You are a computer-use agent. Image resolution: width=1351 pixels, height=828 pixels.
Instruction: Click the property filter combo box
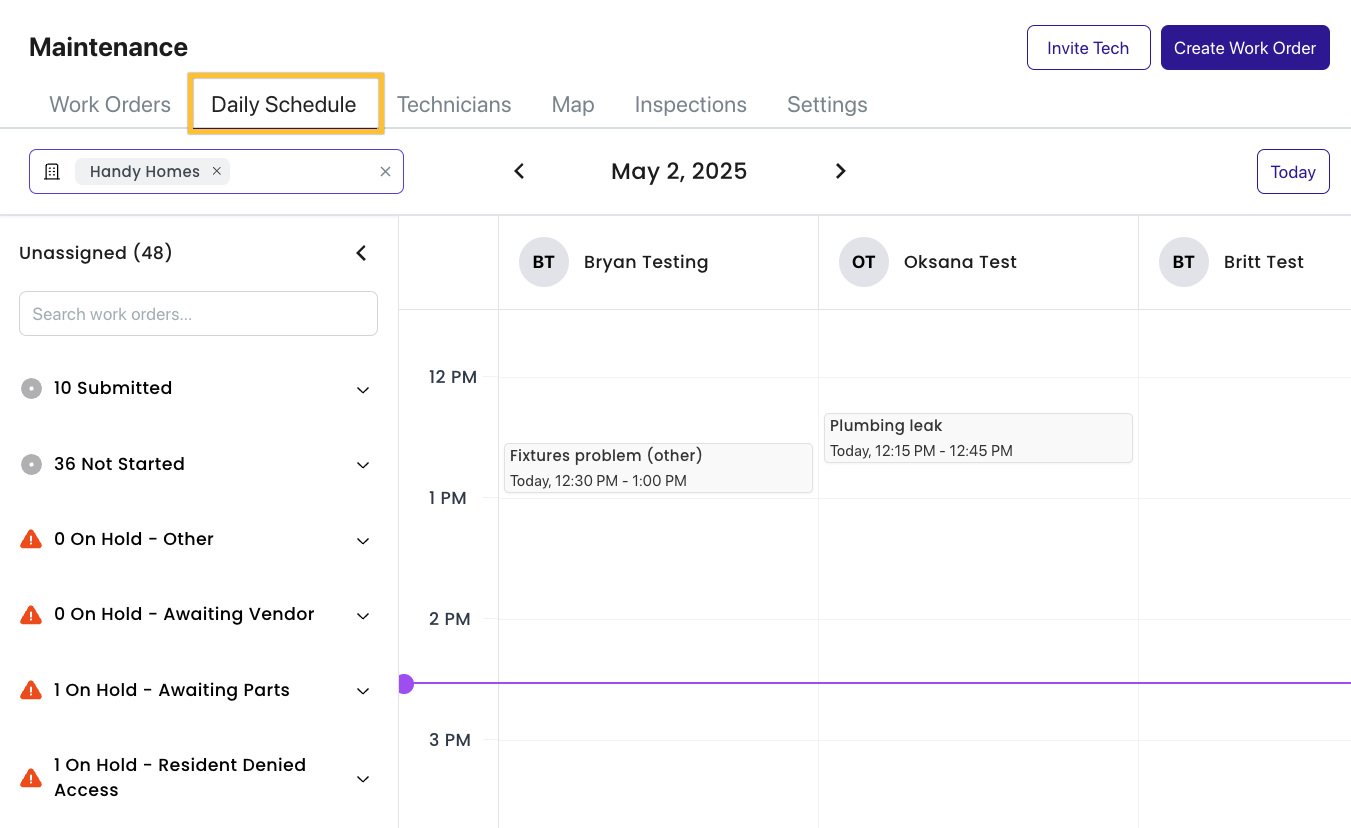click(x=216, y=172)
